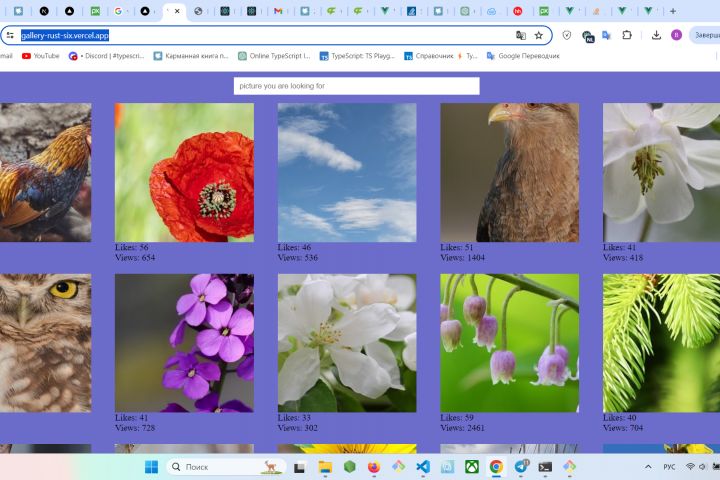Click the taskbar Поиск search box
The width and height of the screenshot is (720, 480).
pos(225,467)
